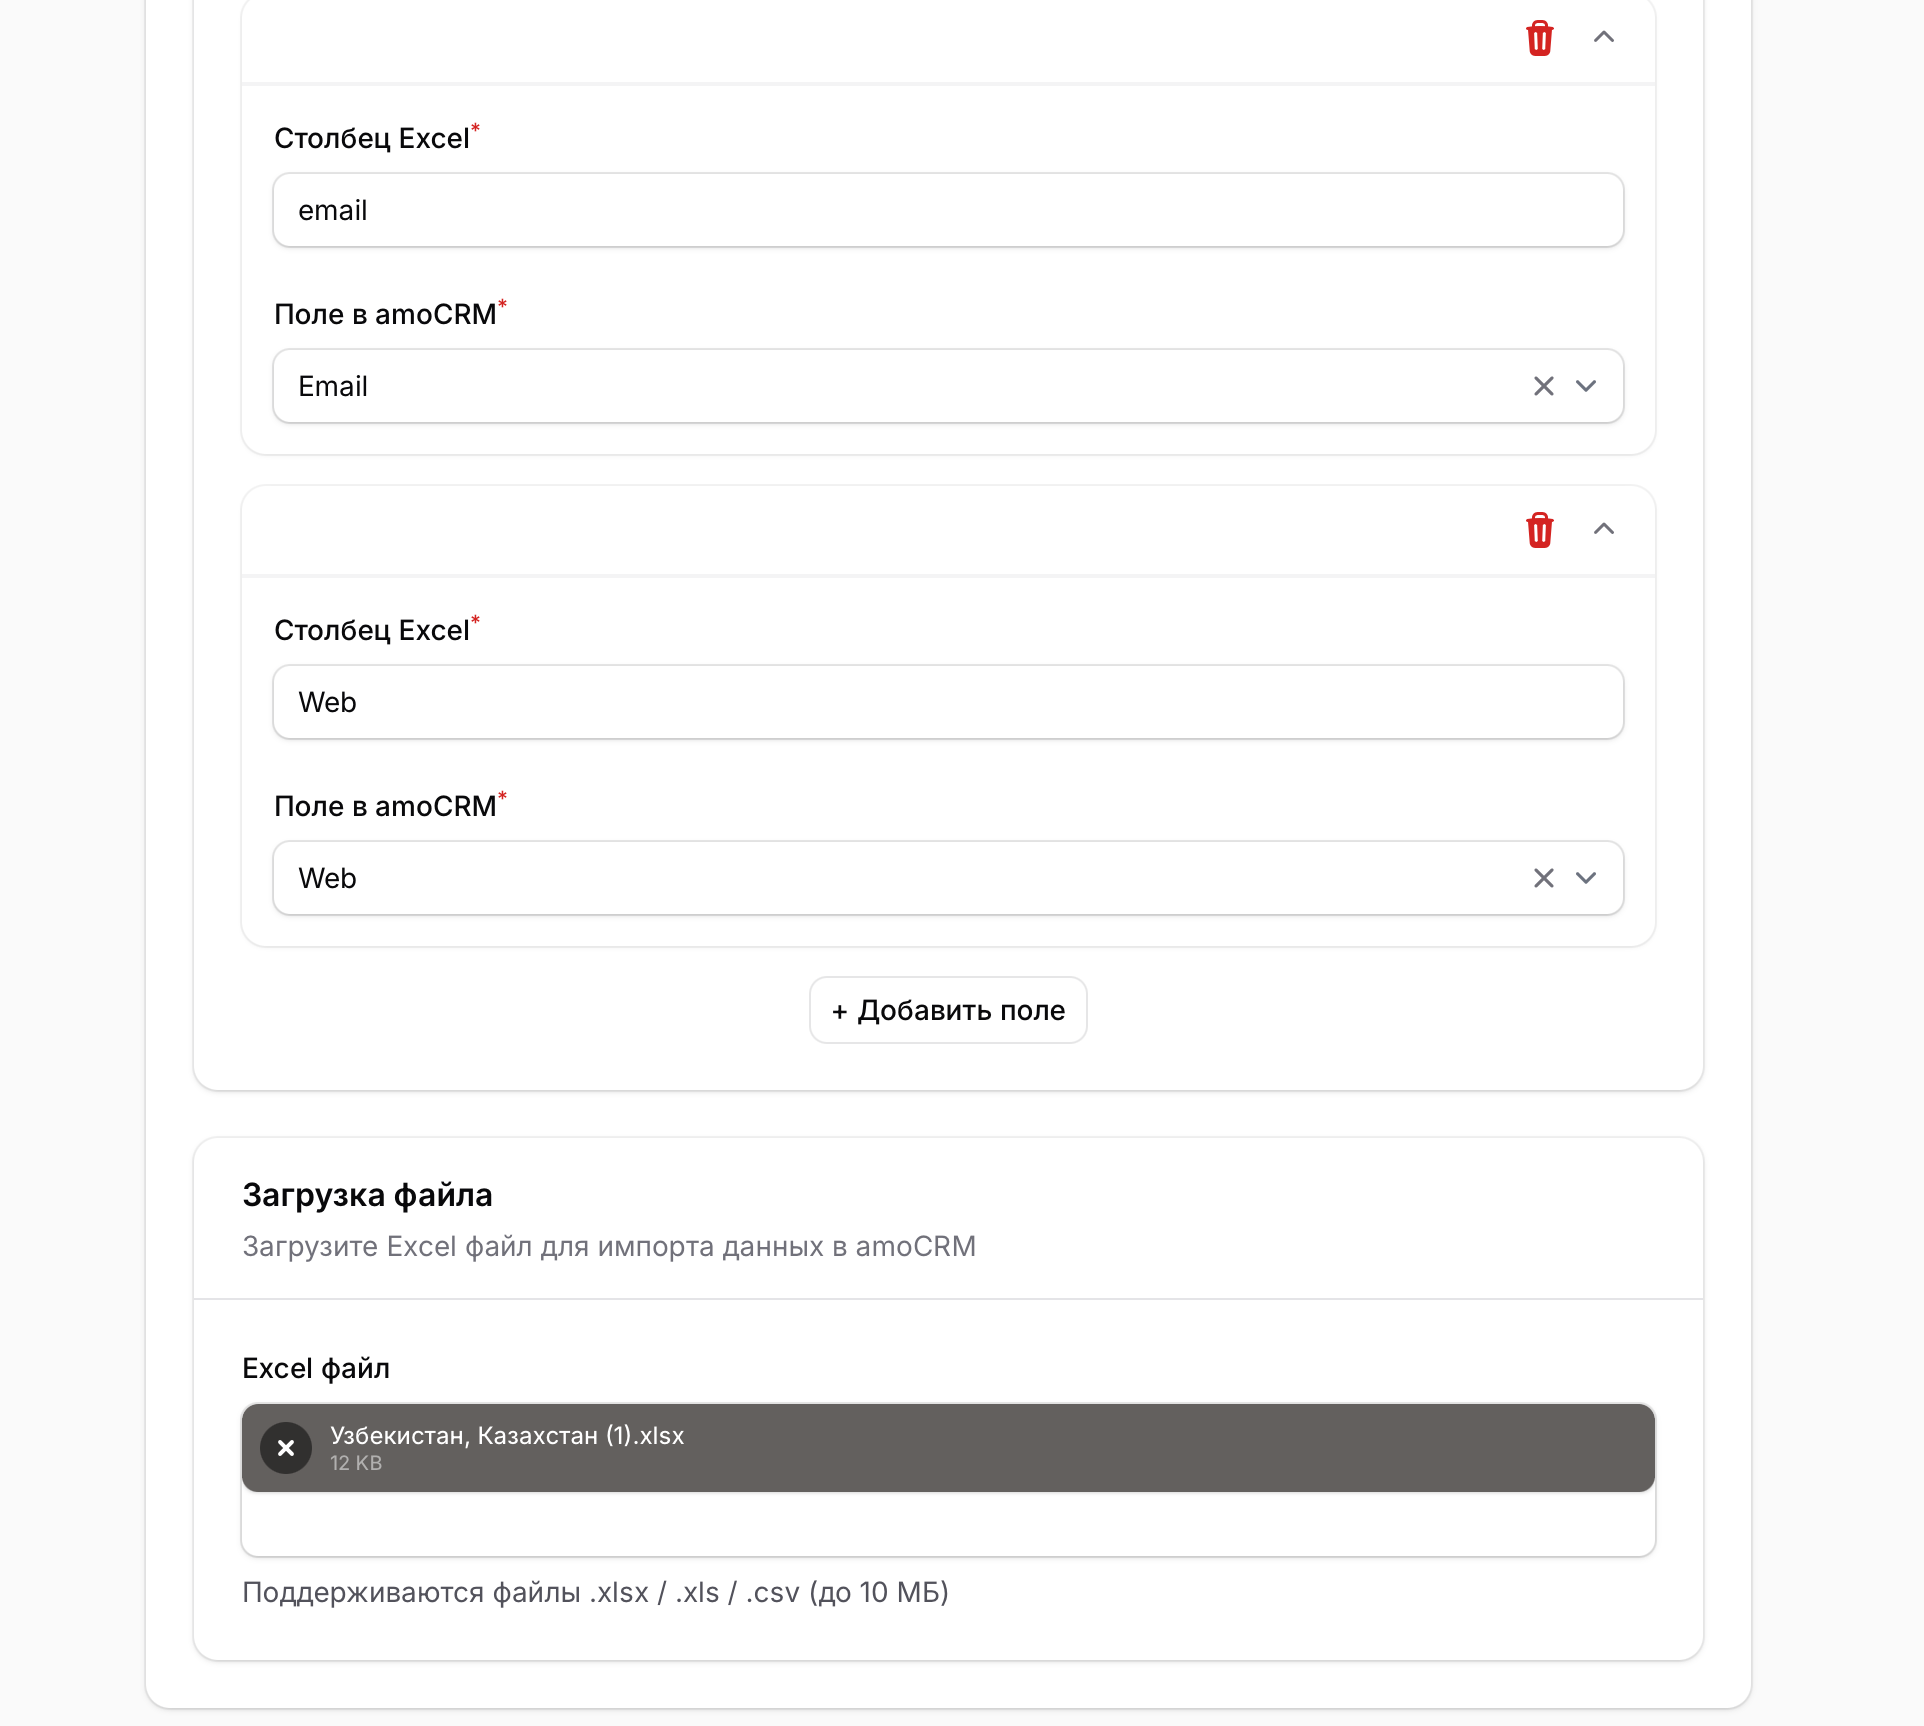
Task: Clear the selected Email amoCRM field
Action: (x=1543, y=386)
